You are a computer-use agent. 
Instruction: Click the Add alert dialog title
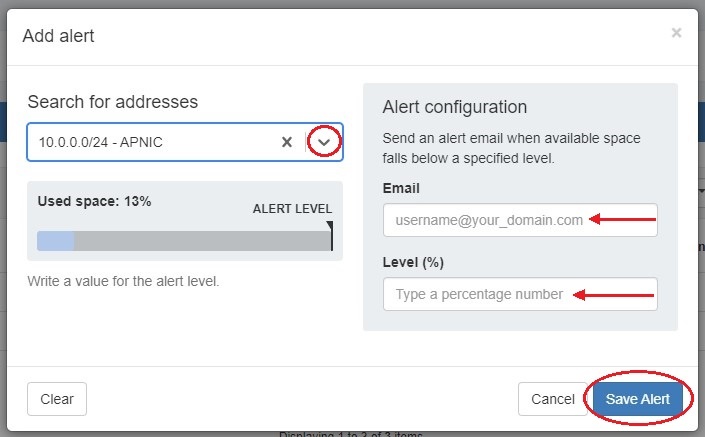pyautogui.click(x=58, y=36)
